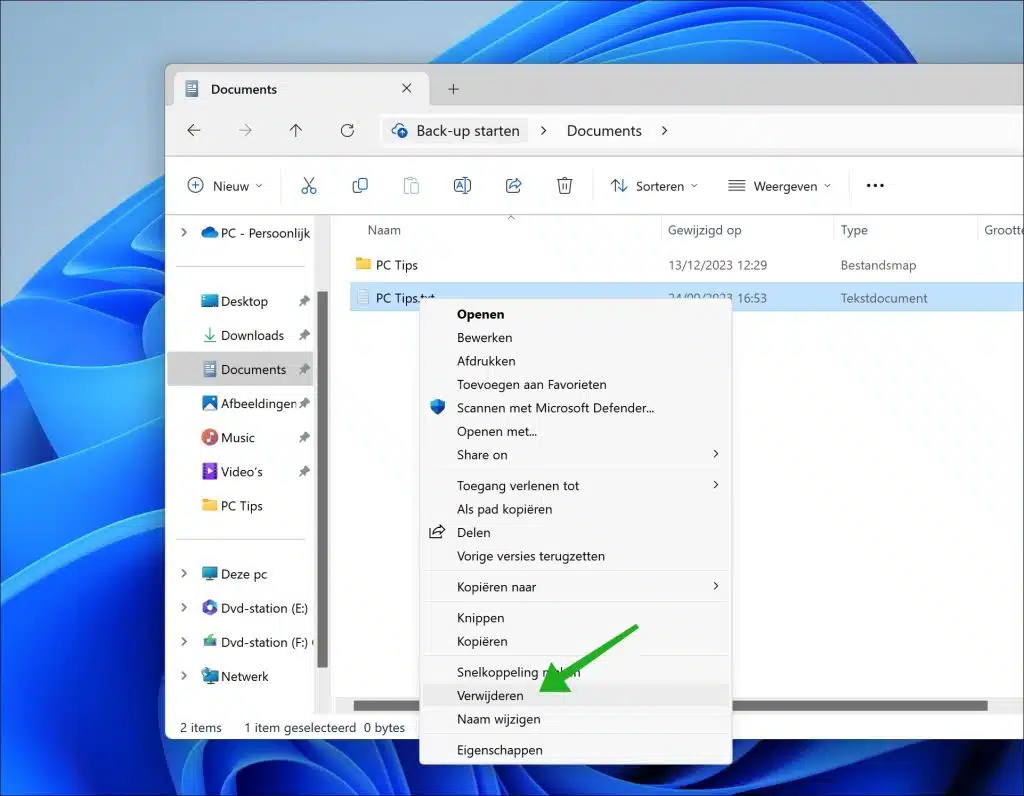Open the see-more ellipsis icon on the toolbar
The width and height of the screenshot is (1024, 796).
[x=874, y=185]
